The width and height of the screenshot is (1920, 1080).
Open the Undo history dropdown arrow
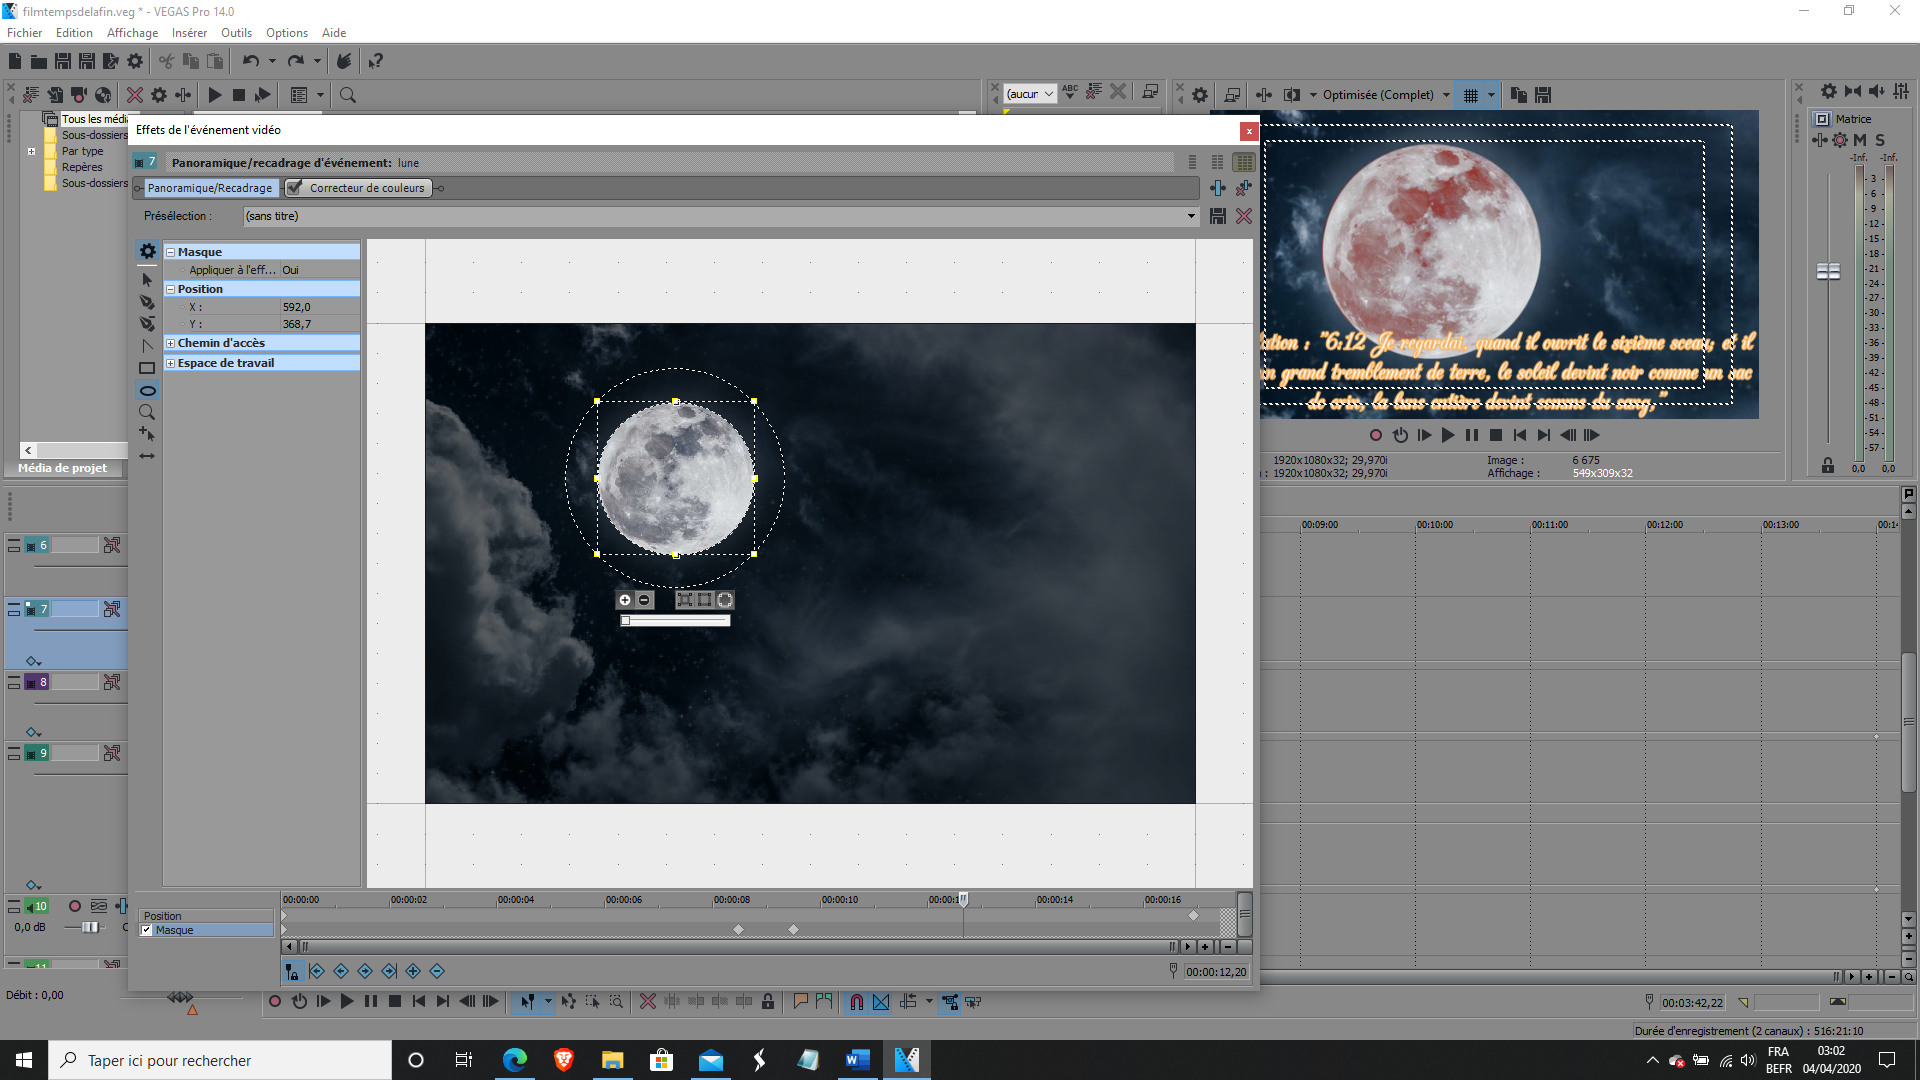pos(272,61)
